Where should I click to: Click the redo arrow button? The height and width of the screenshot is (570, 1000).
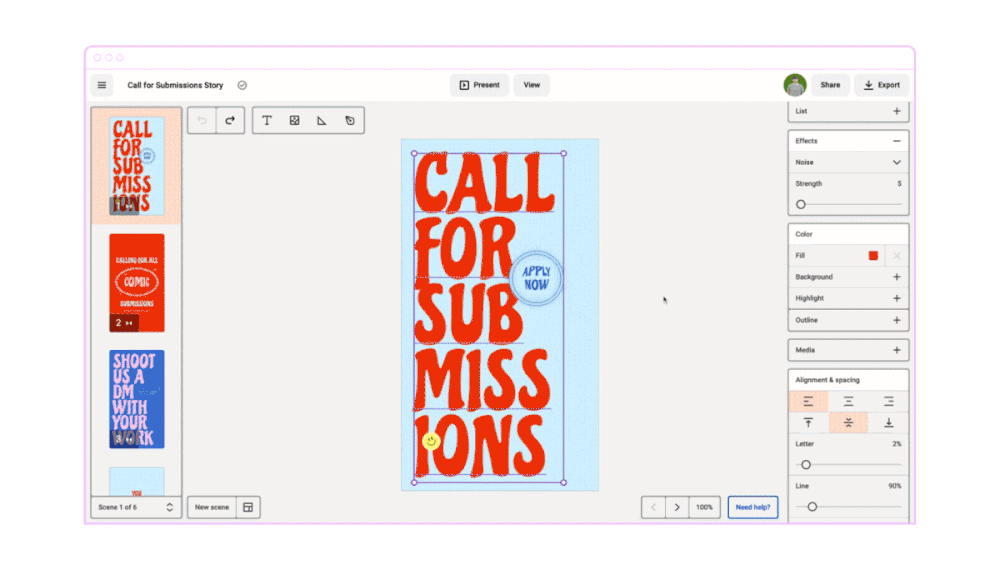click(230, 121)
